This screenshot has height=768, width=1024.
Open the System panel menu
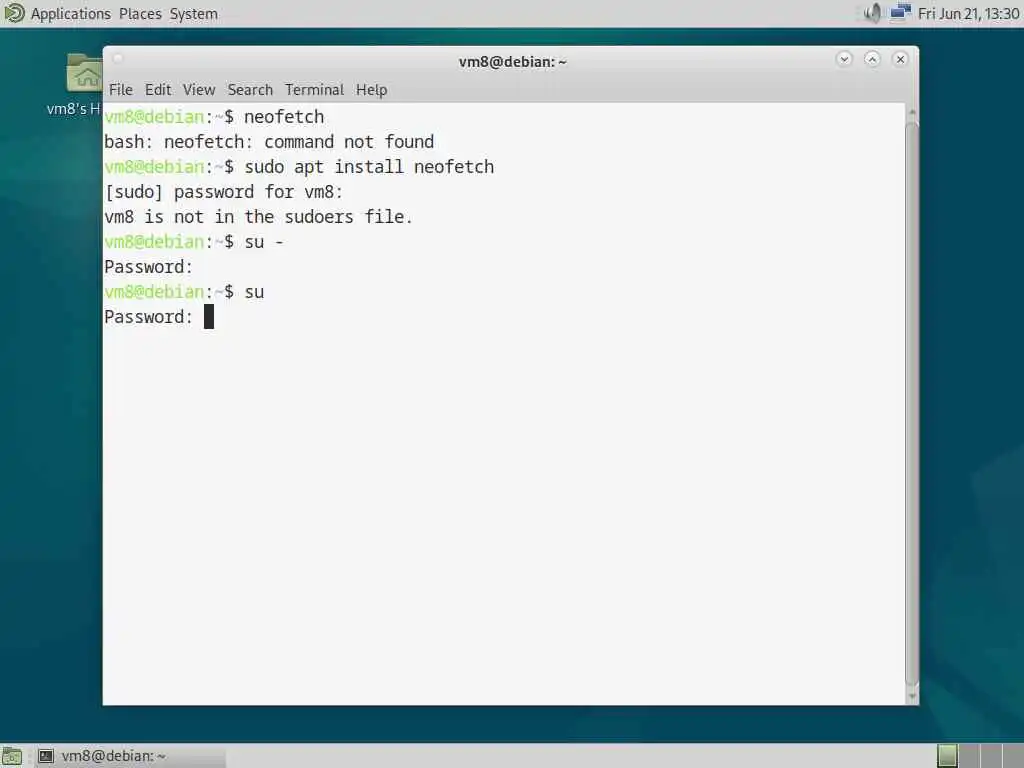(x=193, y=14)
